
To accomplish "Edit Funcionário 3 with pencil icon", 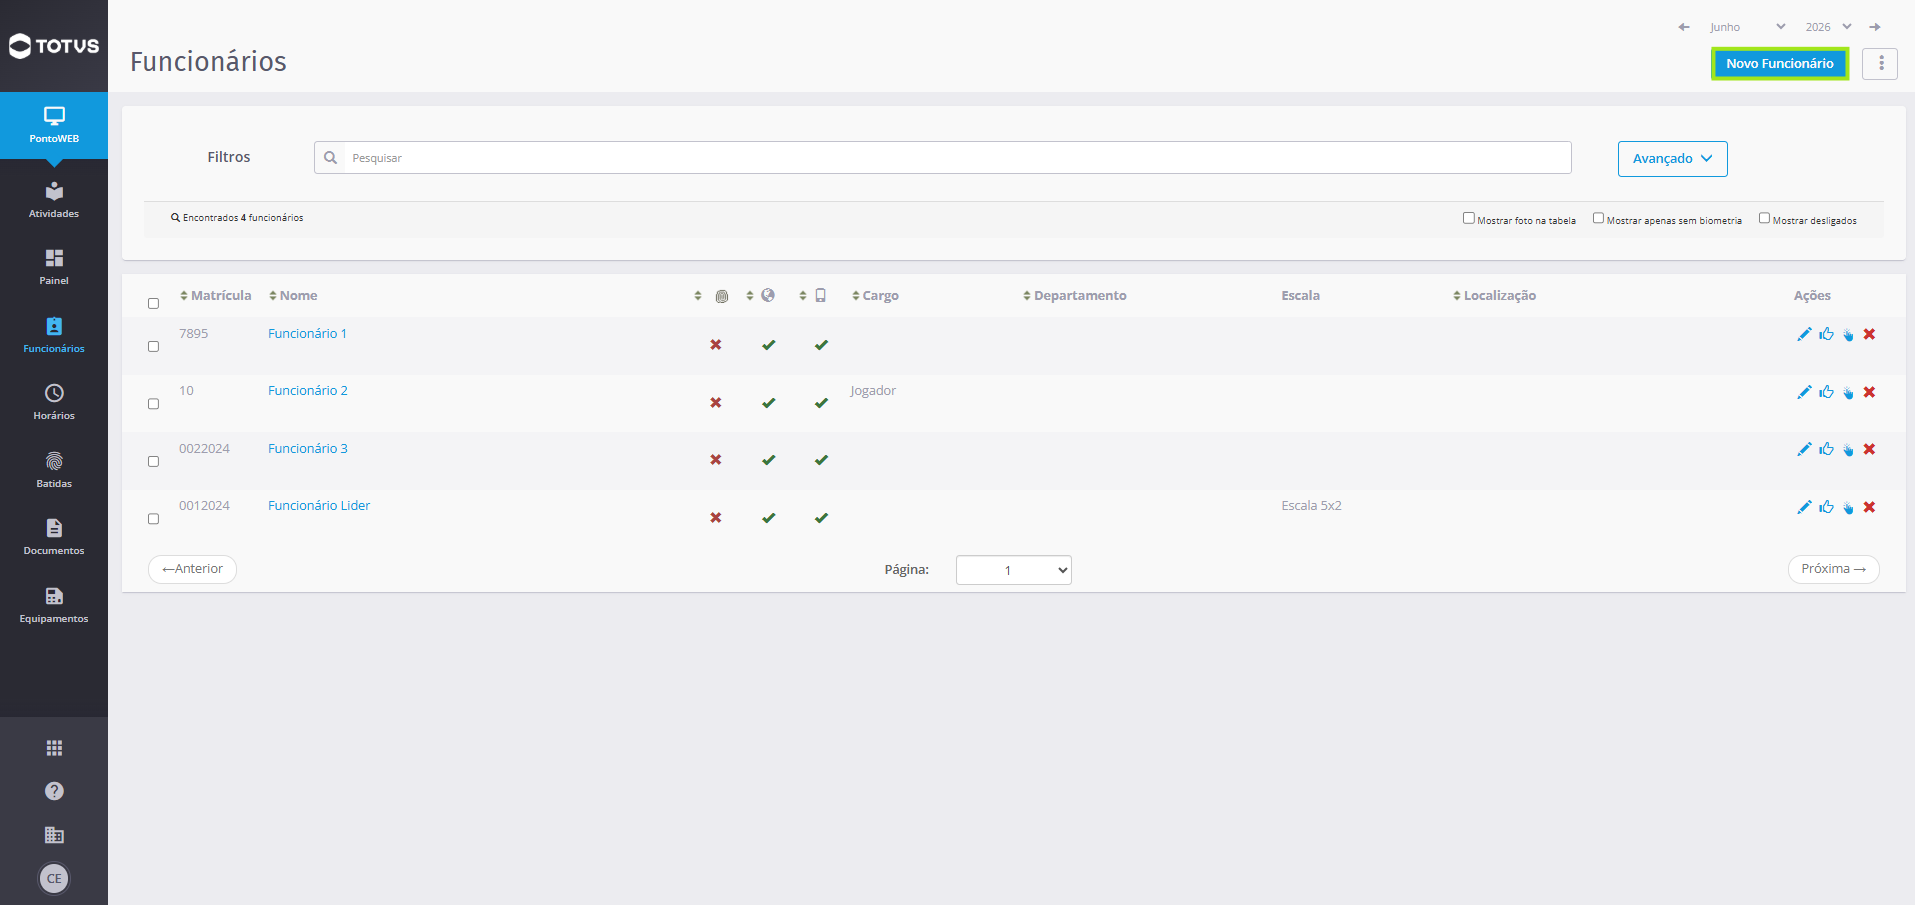I will pyautogui.click(x=1804, y=449).
